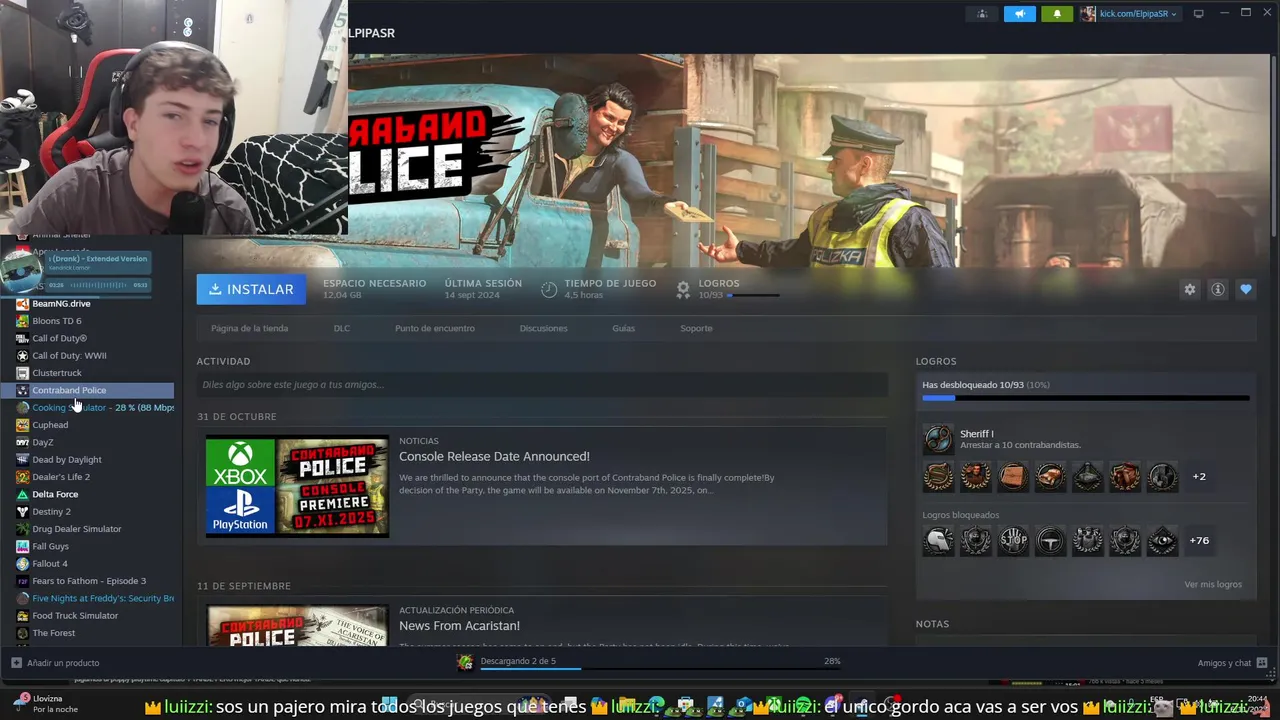The width and height of the screenshot is (1280, 720).
Task: Click the activity input field 'Diles algo sobre este juego'
Action: (542, 384)
